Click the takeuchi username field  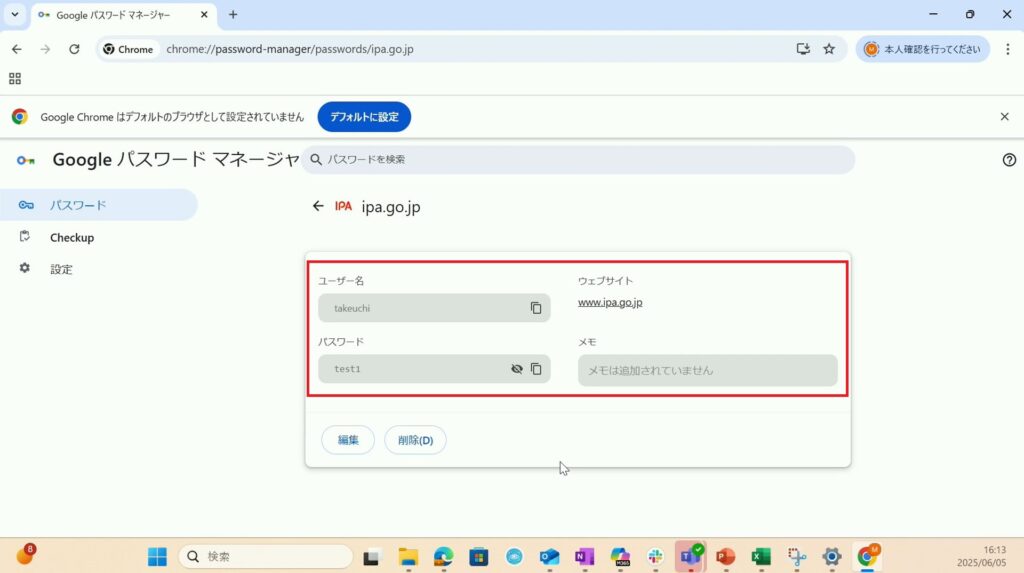(434, 308)
